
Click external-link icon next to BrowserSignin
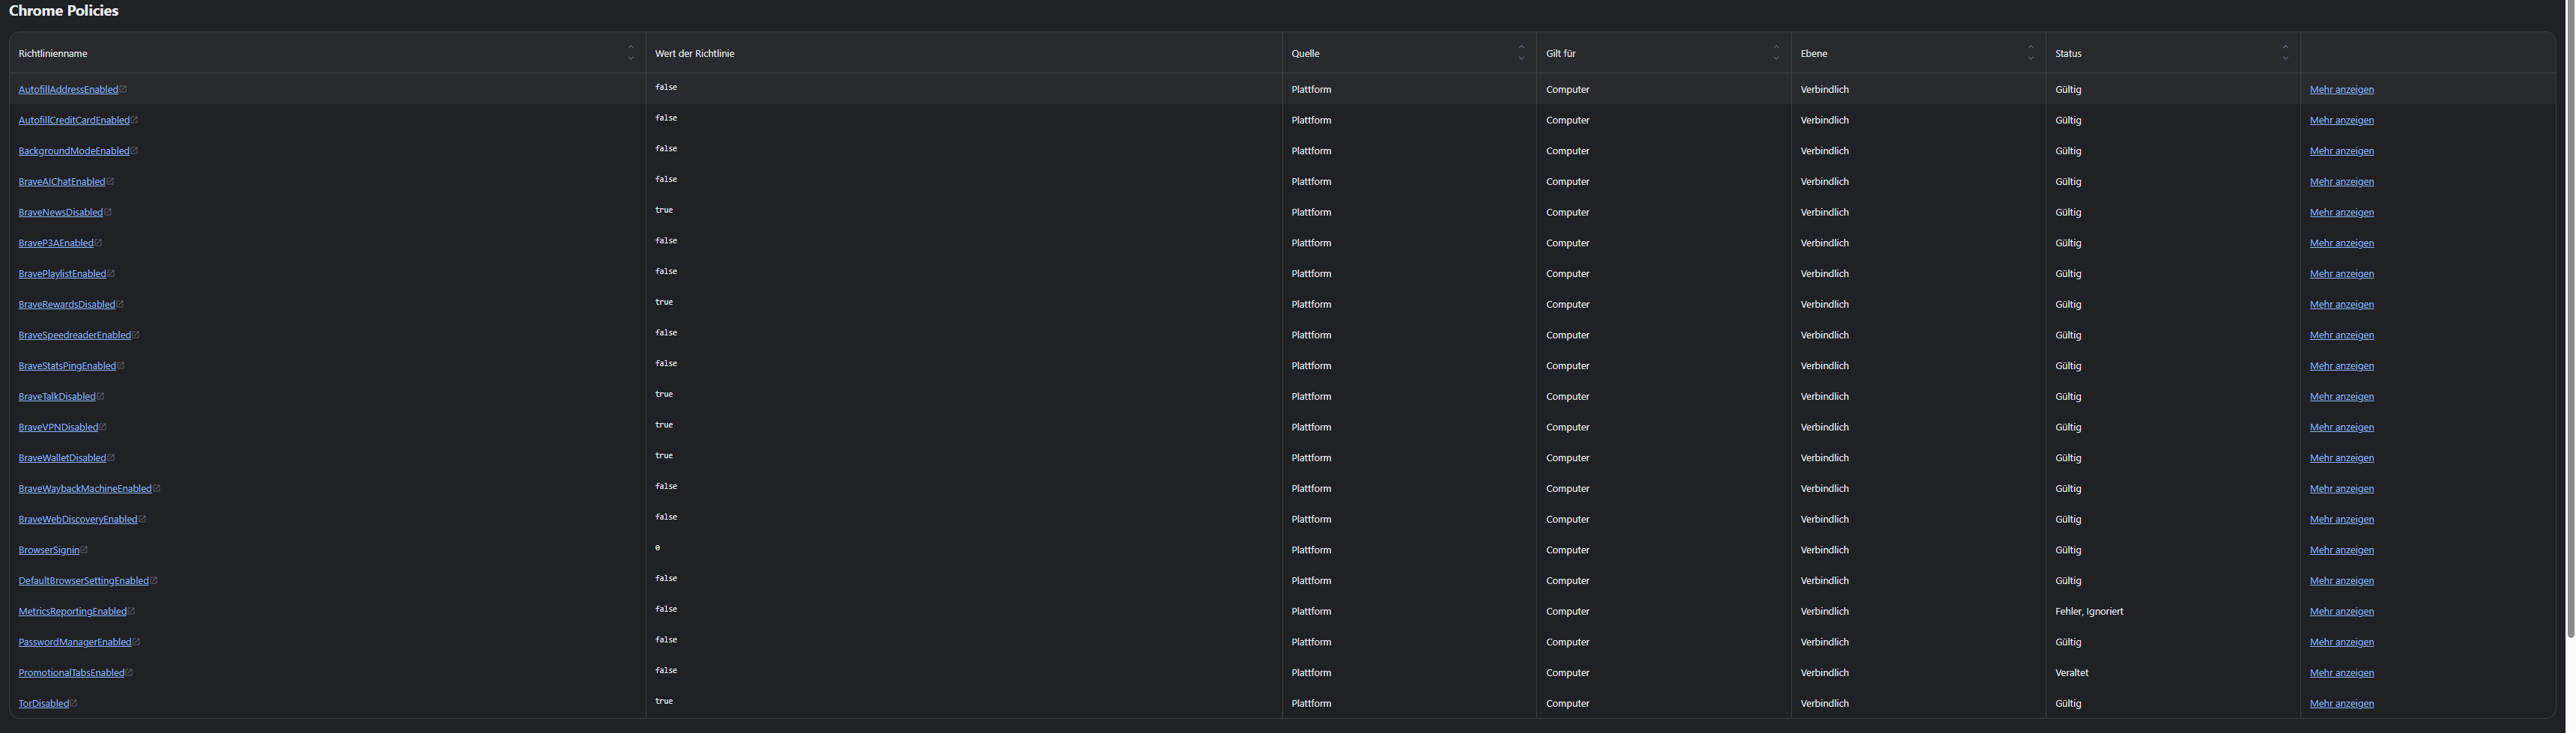coord(85,550)
